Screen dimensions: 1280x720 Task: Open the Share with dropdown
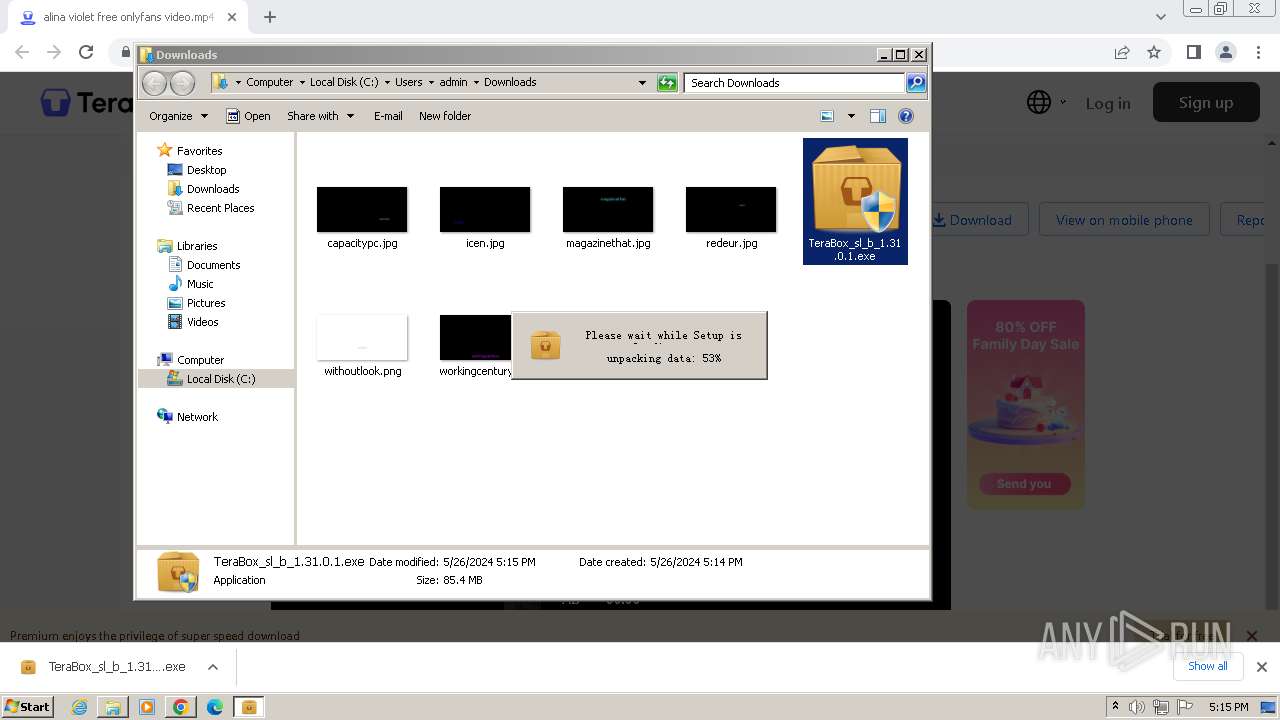point(321,116)
